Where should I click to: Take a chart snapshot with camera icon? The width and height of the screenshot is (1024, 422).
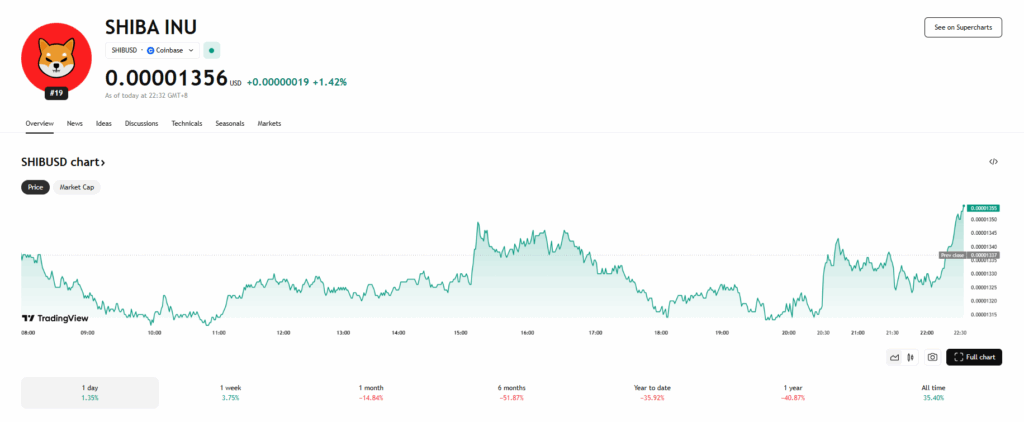932,357
